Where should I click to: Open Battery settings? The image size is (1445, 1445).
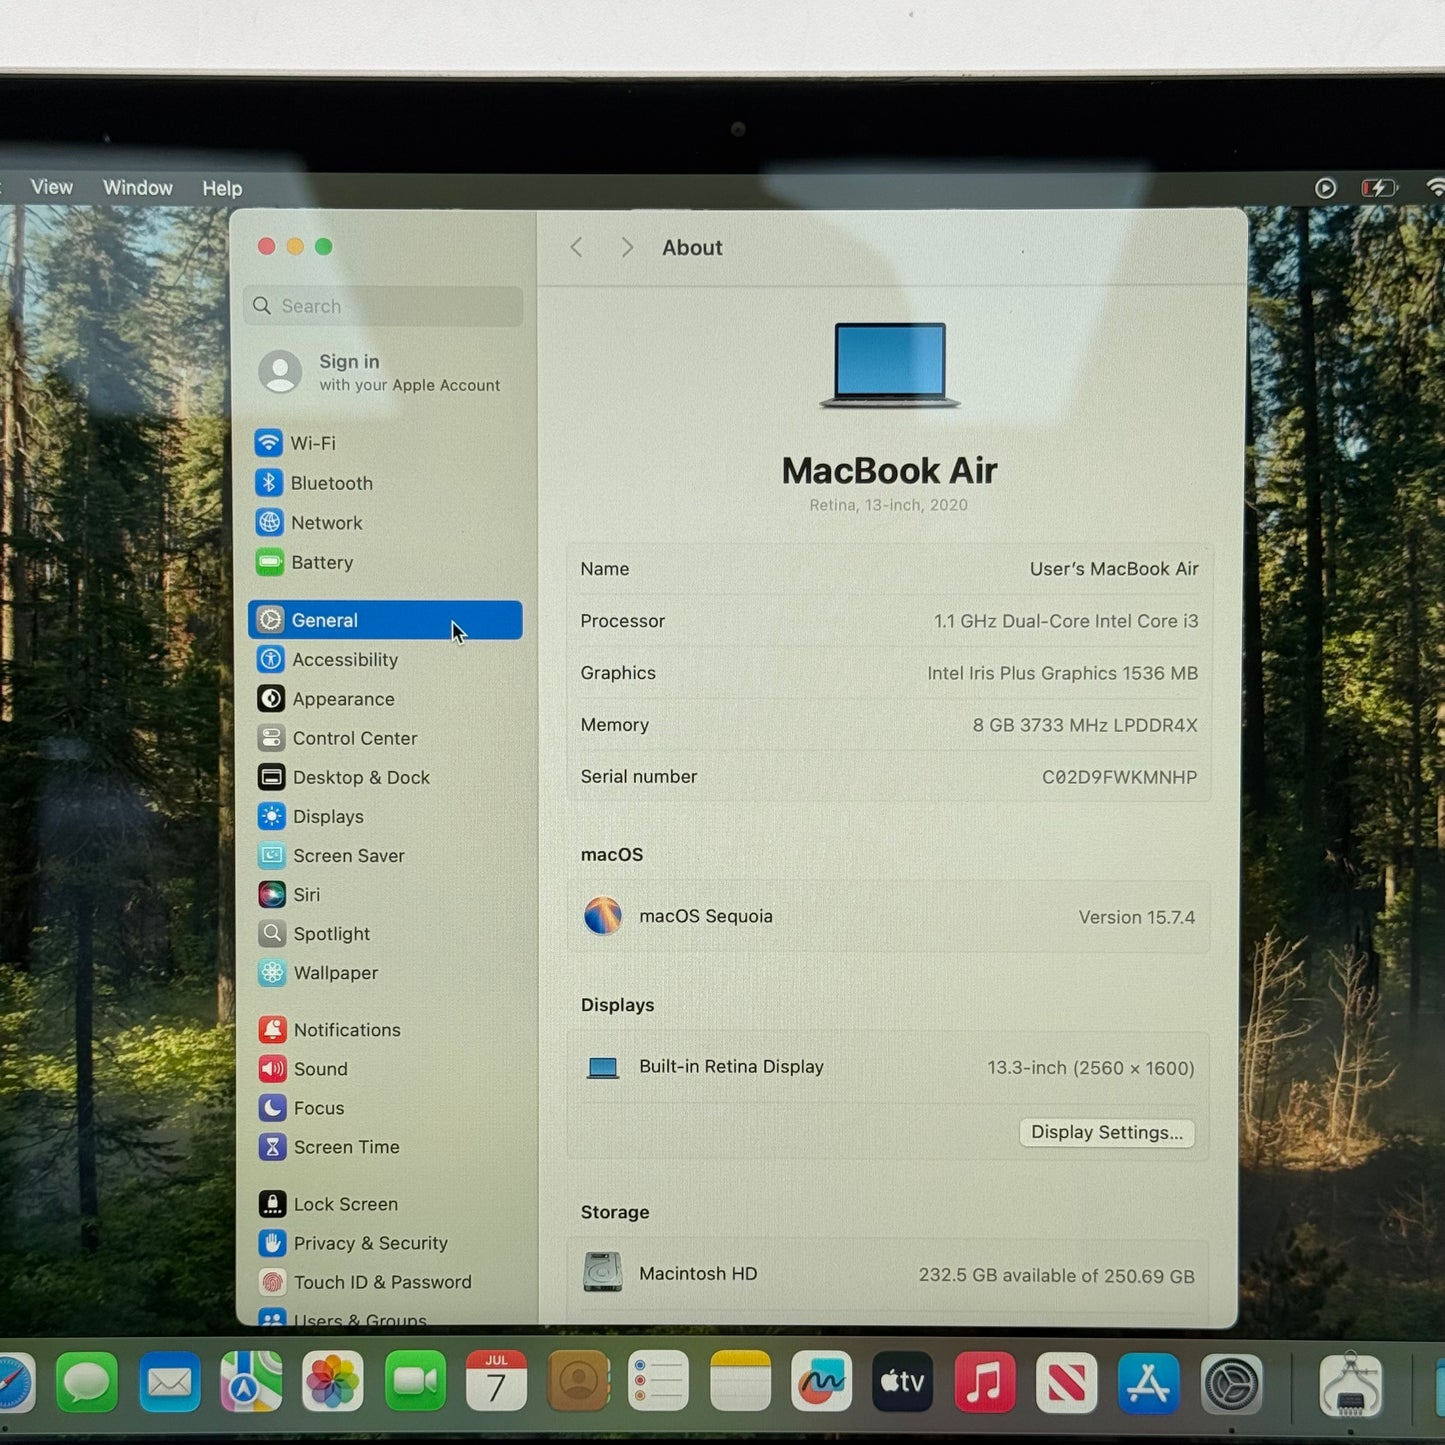(385, 563)
